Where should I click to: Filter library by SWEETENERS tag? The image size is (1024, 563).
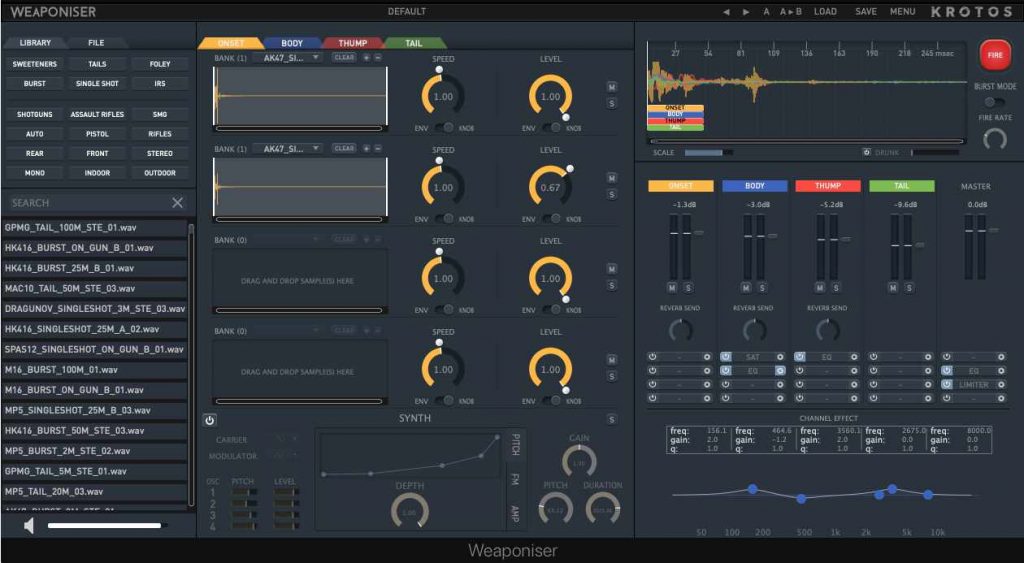click(35, 64)
